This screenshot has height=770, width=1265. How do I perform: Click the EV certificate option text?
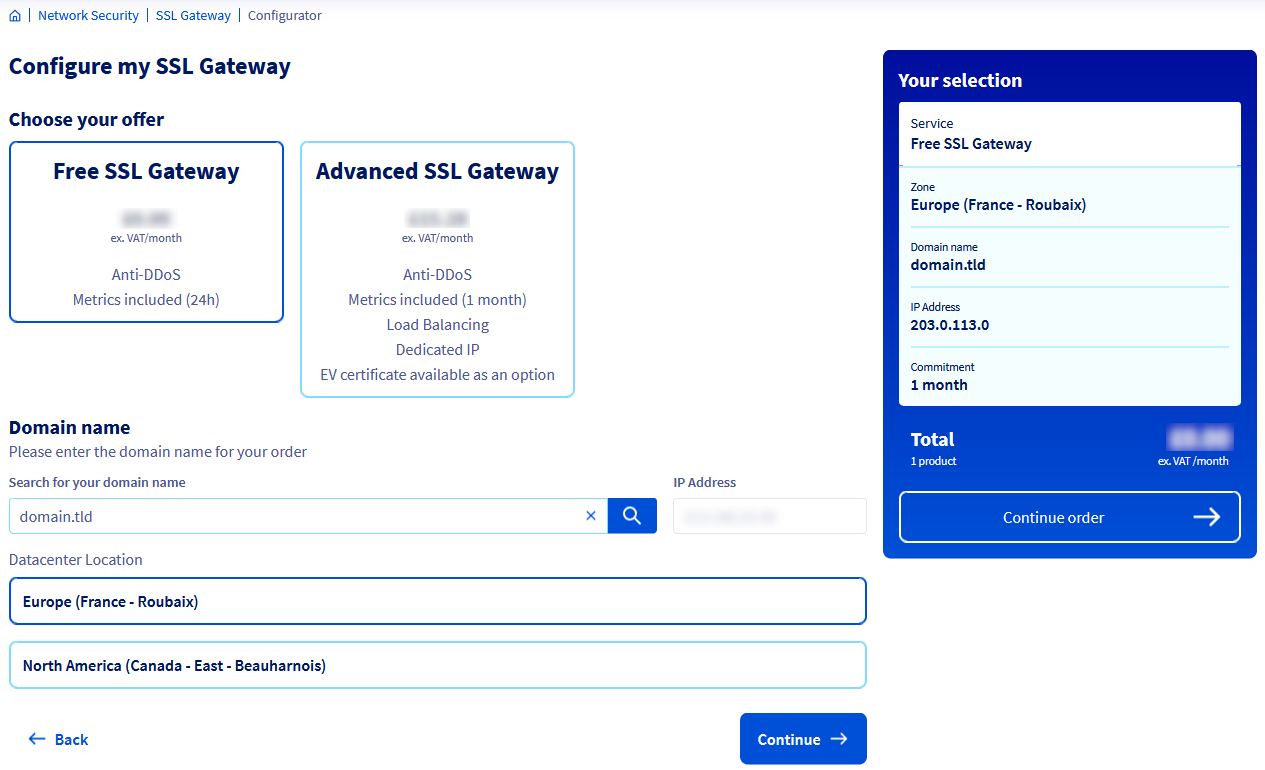[437, 374]
